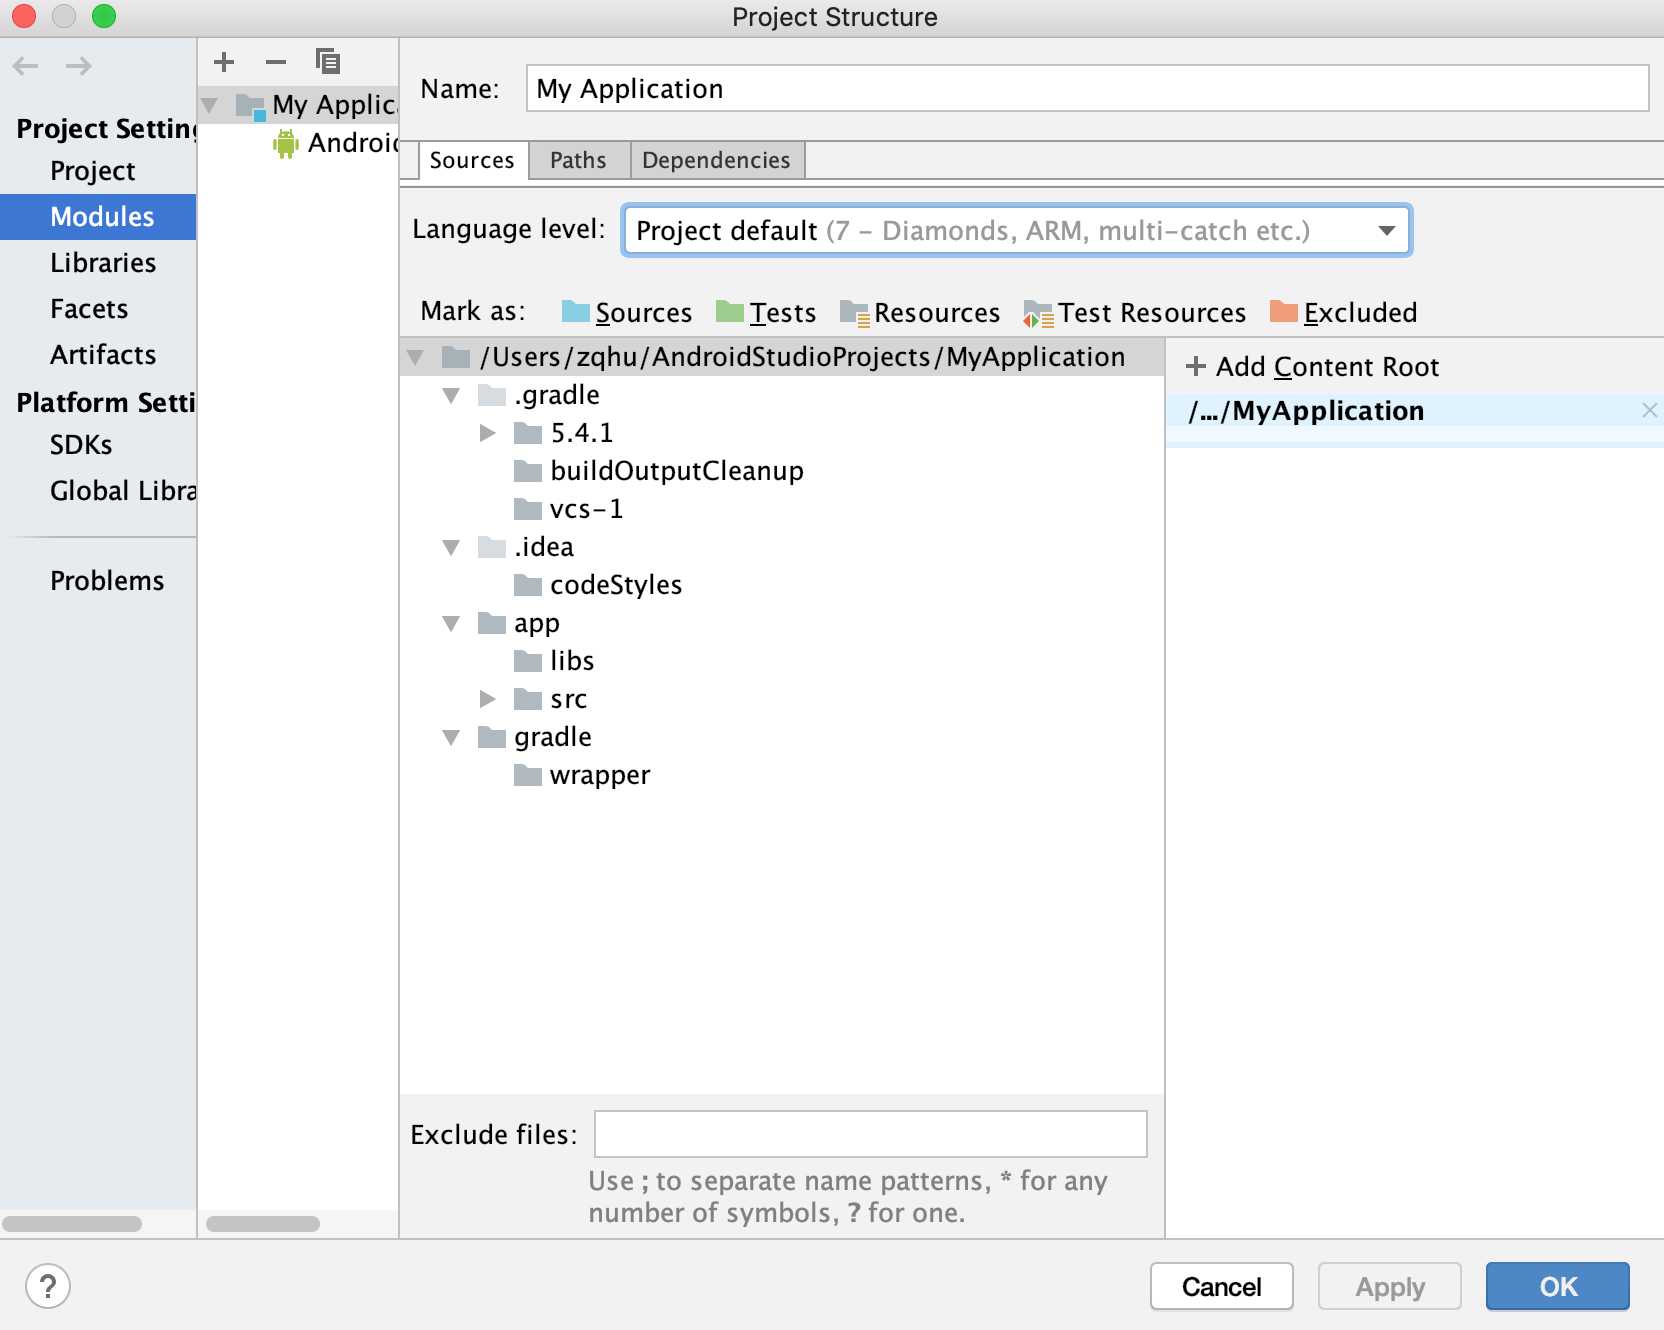1664x1330 pixels.
Task: Switch to the Paths tab
Action: [578, 160]
